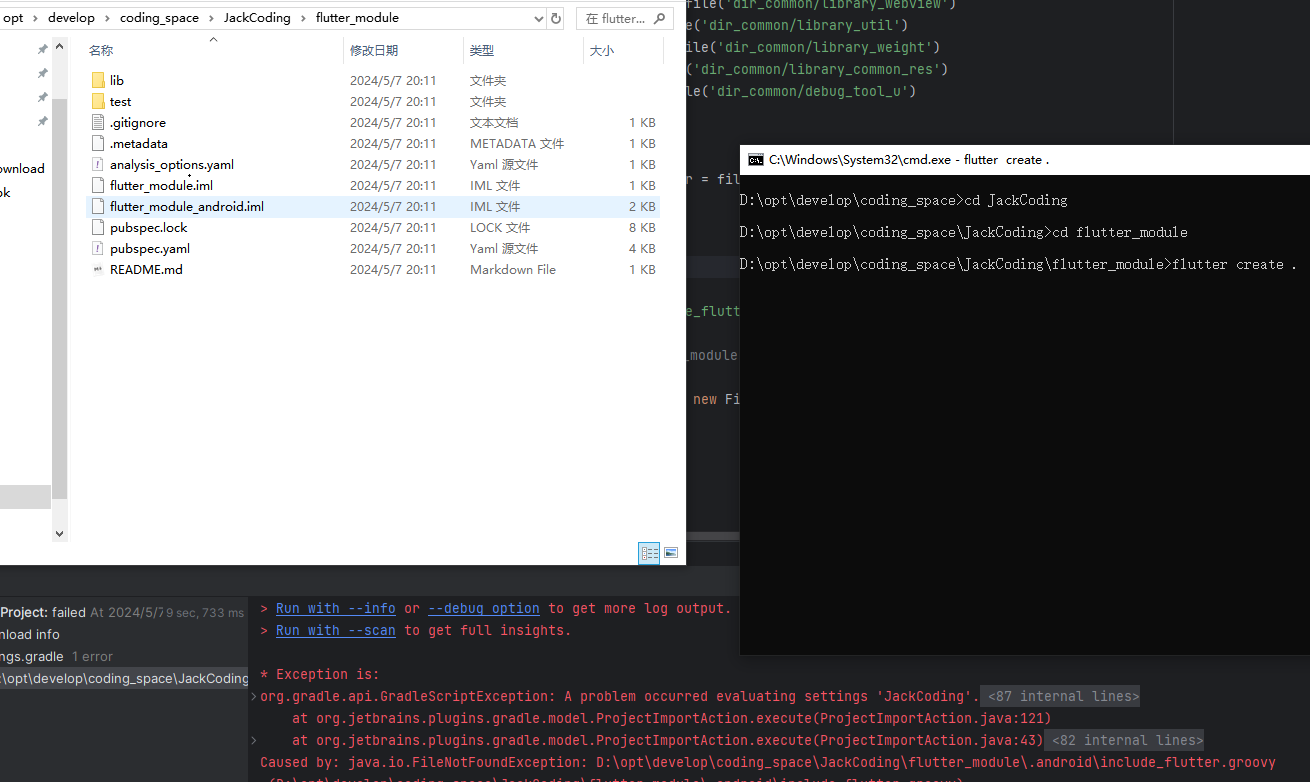Click the navigation pane scroll down arrow
This screenshot has height=782, width=1310.
[x=59, y=534]
